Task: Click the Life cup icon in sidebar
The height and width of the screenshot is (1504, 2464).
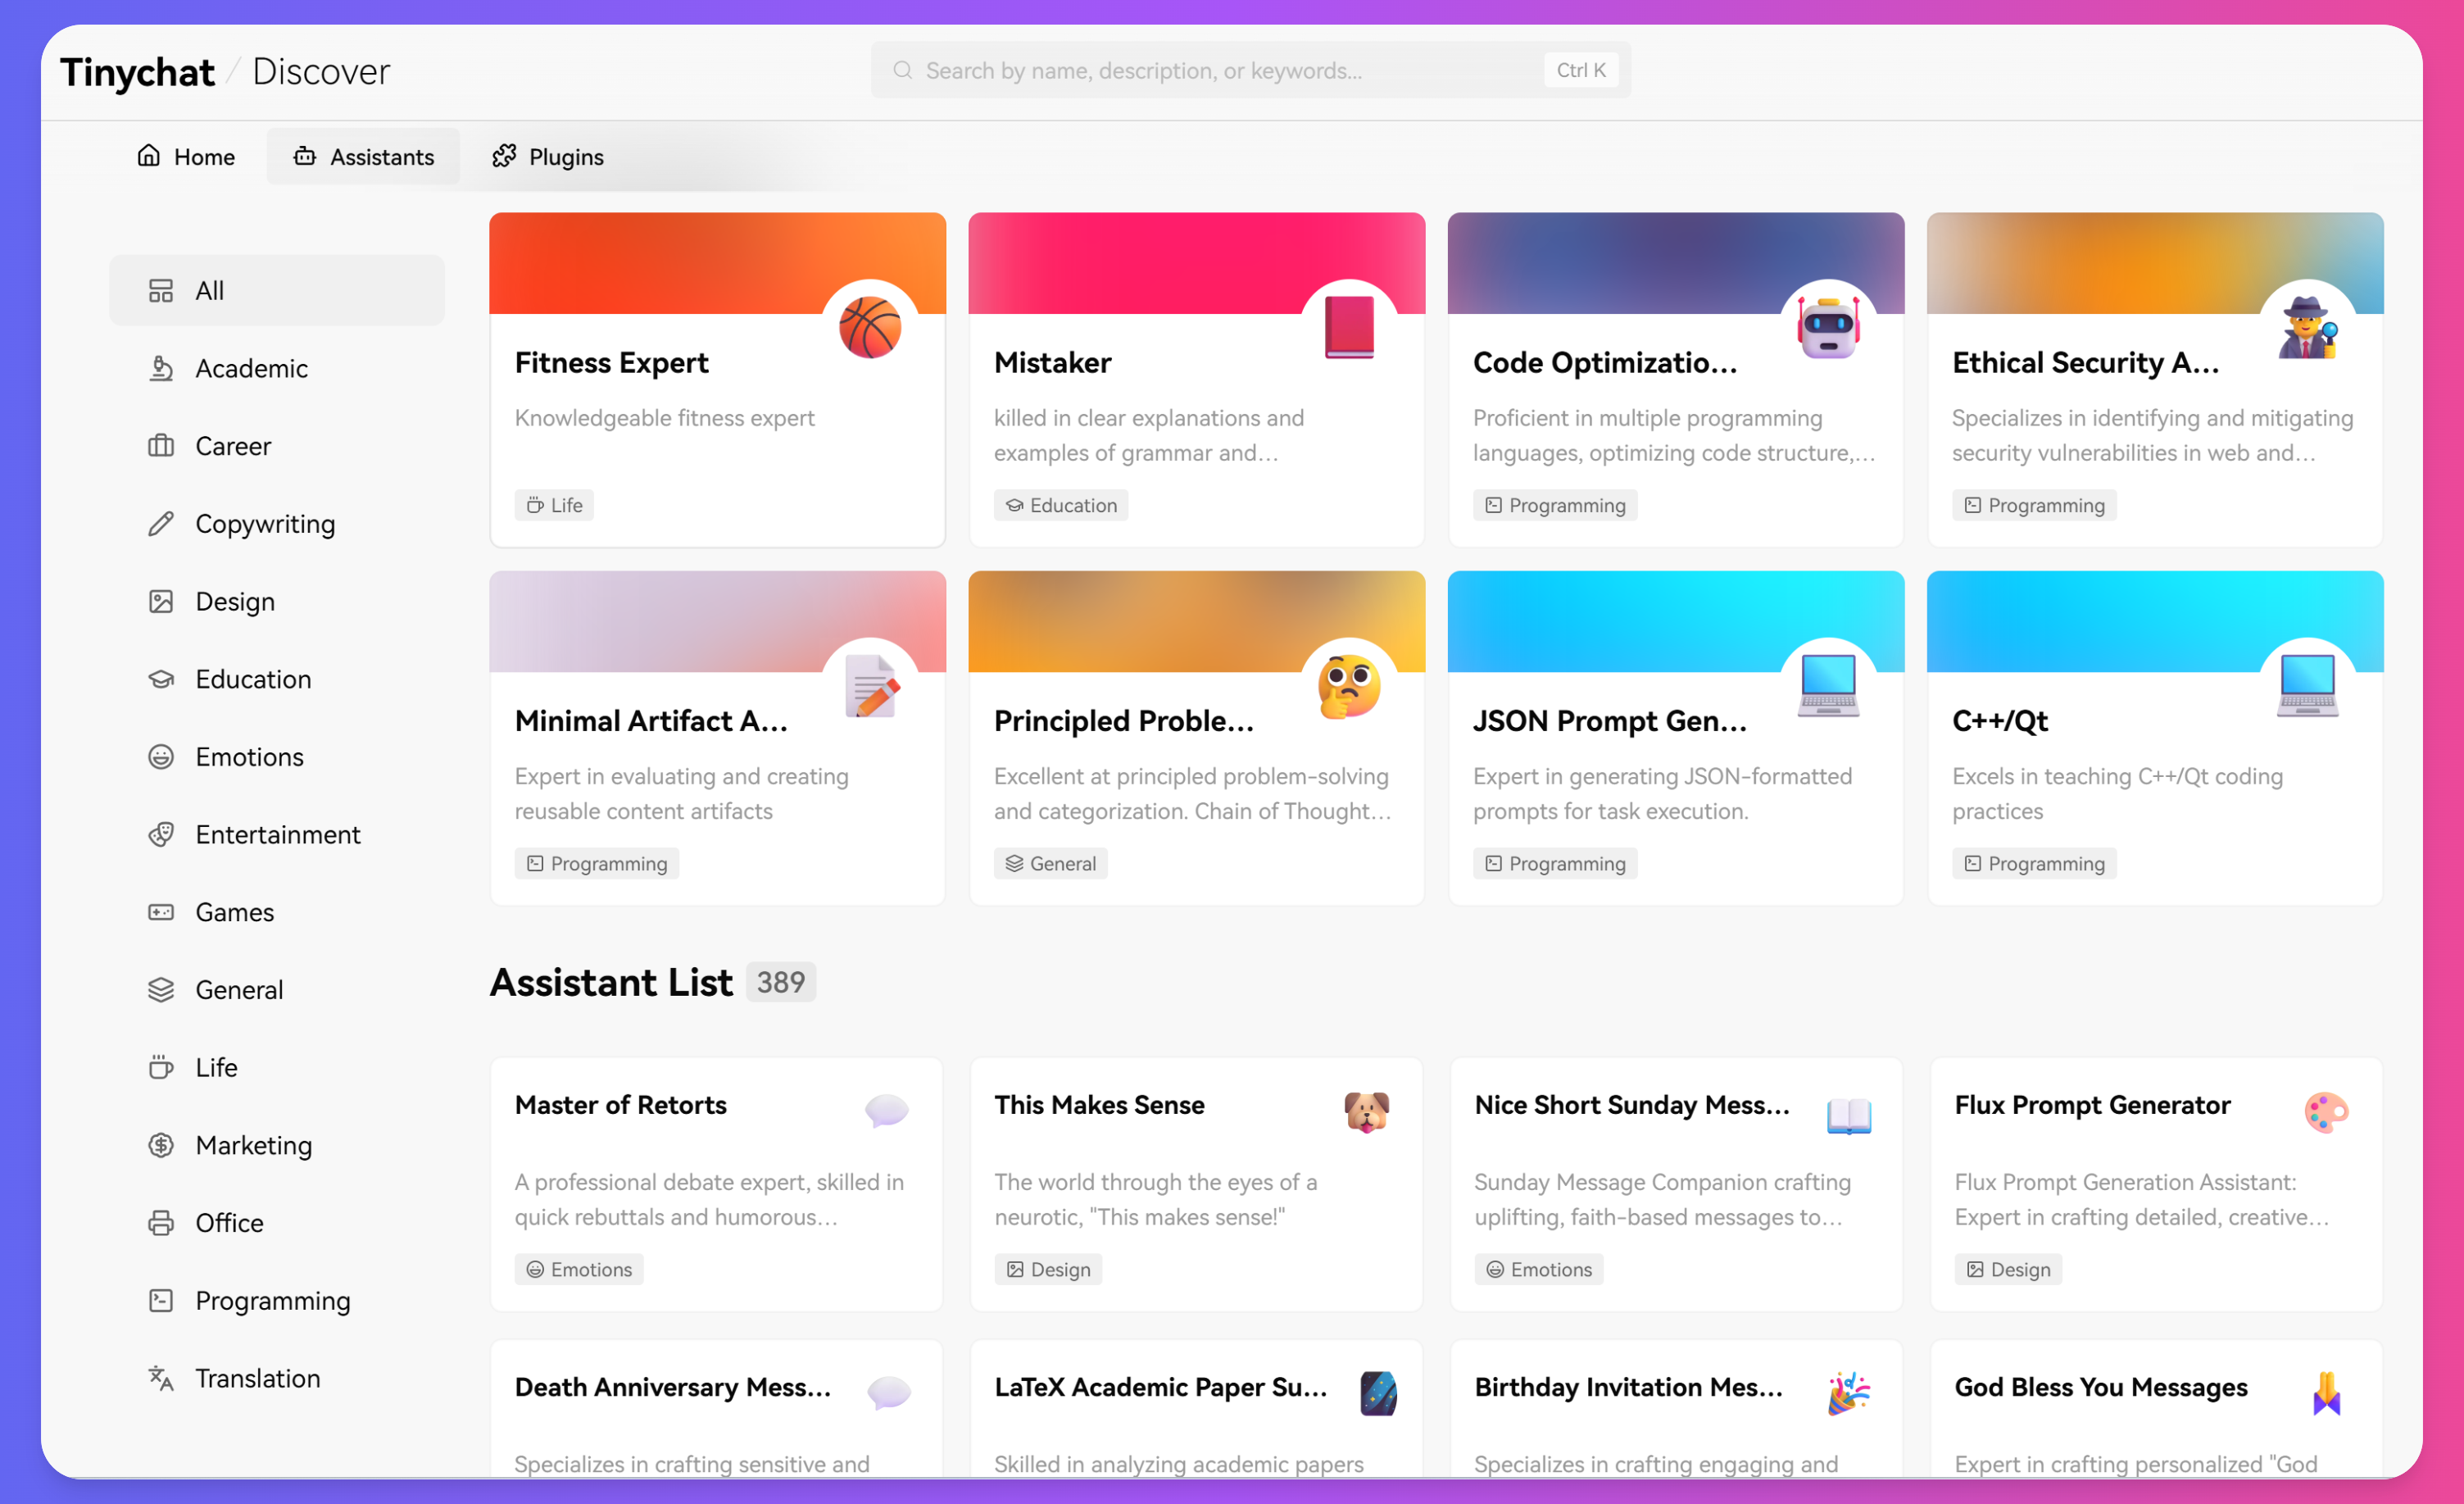Action: pyautogui.click(x=161, y=1067)
